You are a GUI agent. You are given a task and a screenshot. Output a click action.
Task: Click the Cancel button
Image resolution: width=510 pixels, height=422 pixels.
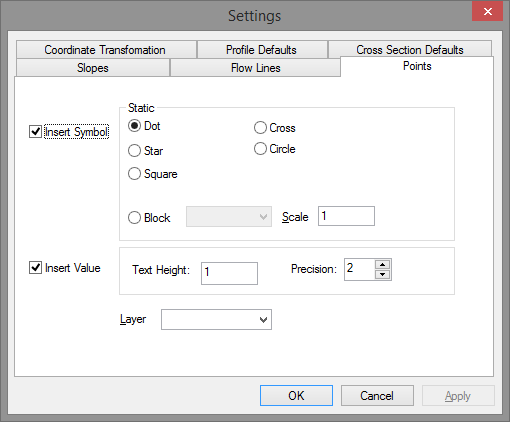coord(377,396)
